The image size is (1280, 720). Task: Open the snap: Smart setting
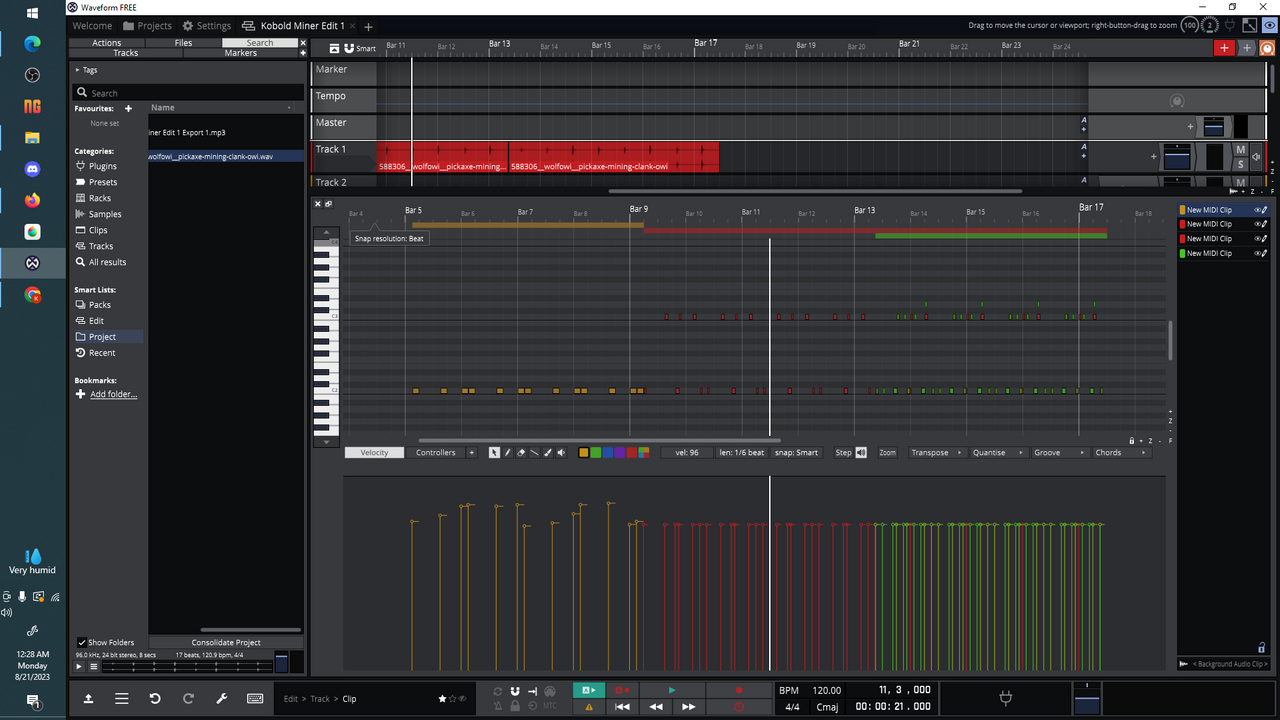coord(797,453)
